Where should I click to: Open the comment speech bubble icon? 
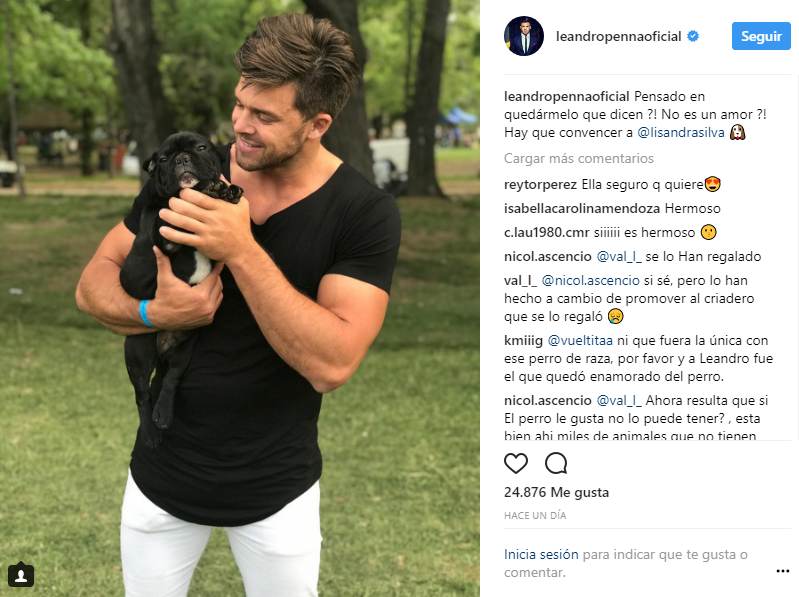(x=556, y=463)
